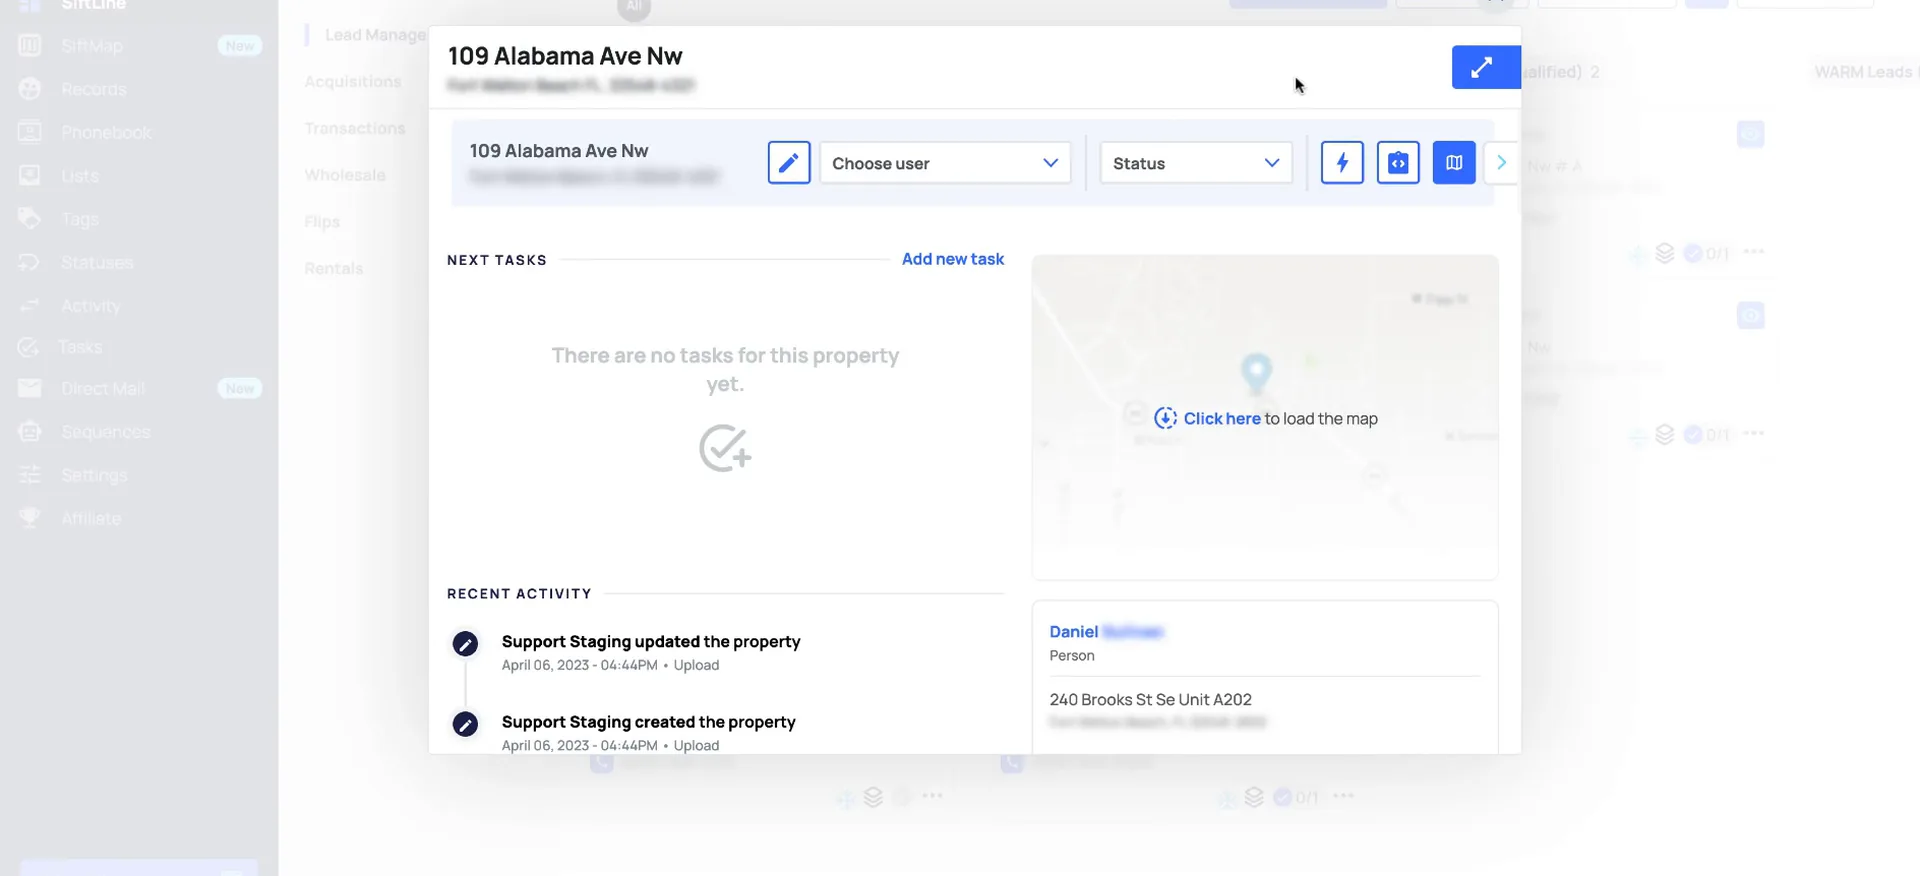Click the 240 Brooks St Se Unit A202 address
1920x876 pixels.
tap(1150, 700)
